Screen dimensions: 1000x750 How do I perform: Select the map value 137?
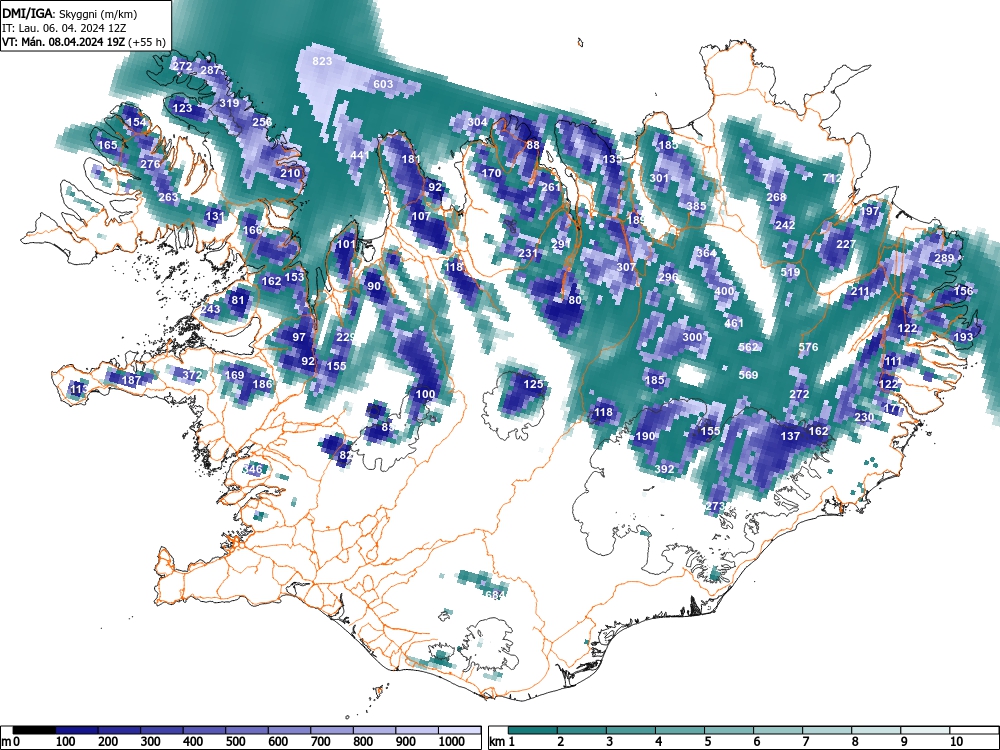coord(790,436)
